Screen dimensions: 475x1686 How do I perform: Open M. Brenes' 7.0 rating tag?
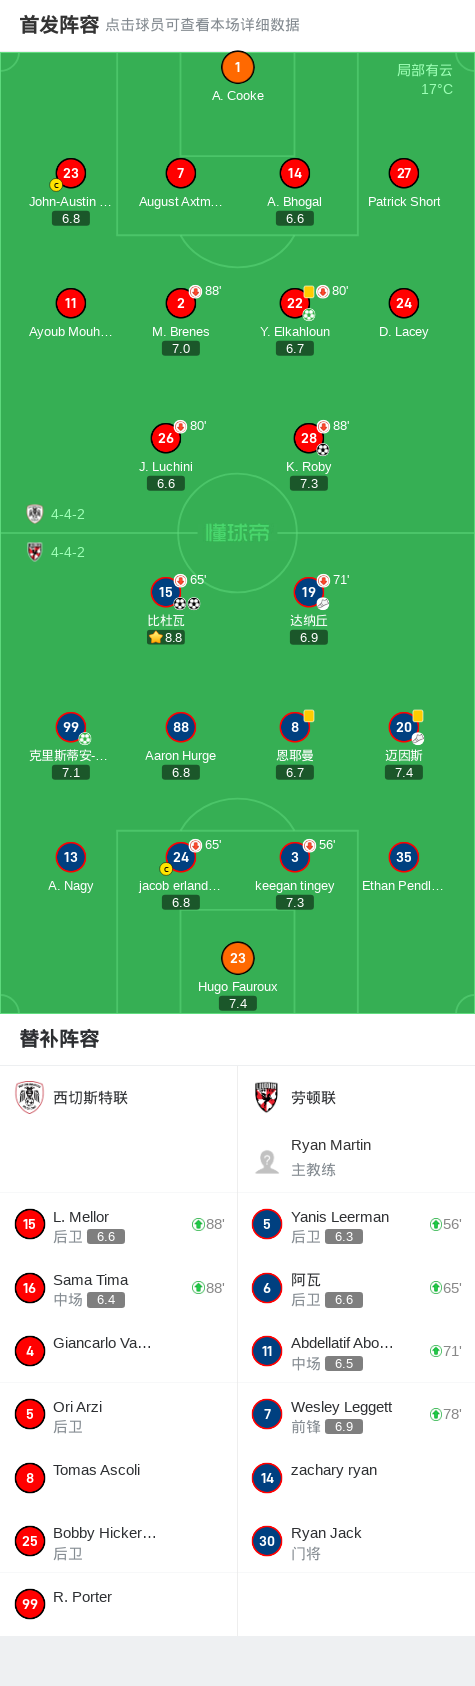[x=181, y=349]
